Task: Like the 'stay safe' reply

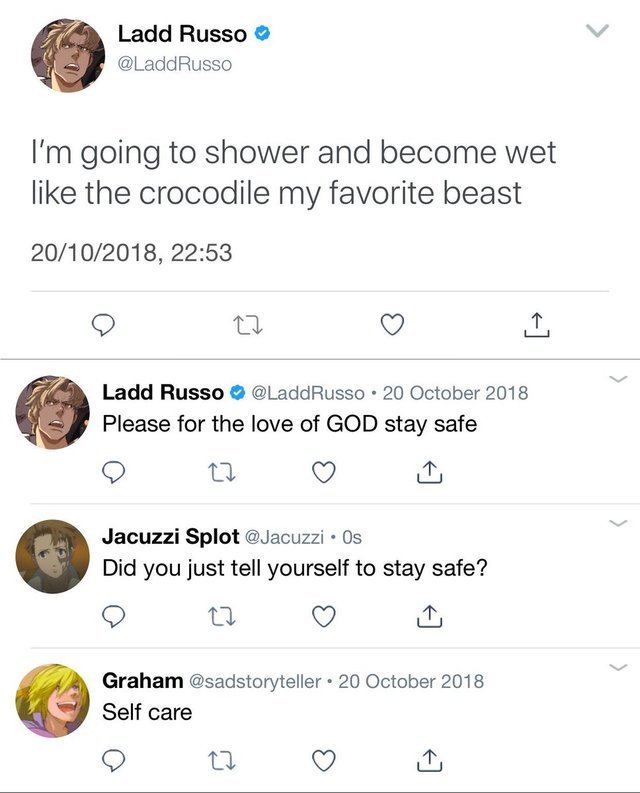Action: 323,470
